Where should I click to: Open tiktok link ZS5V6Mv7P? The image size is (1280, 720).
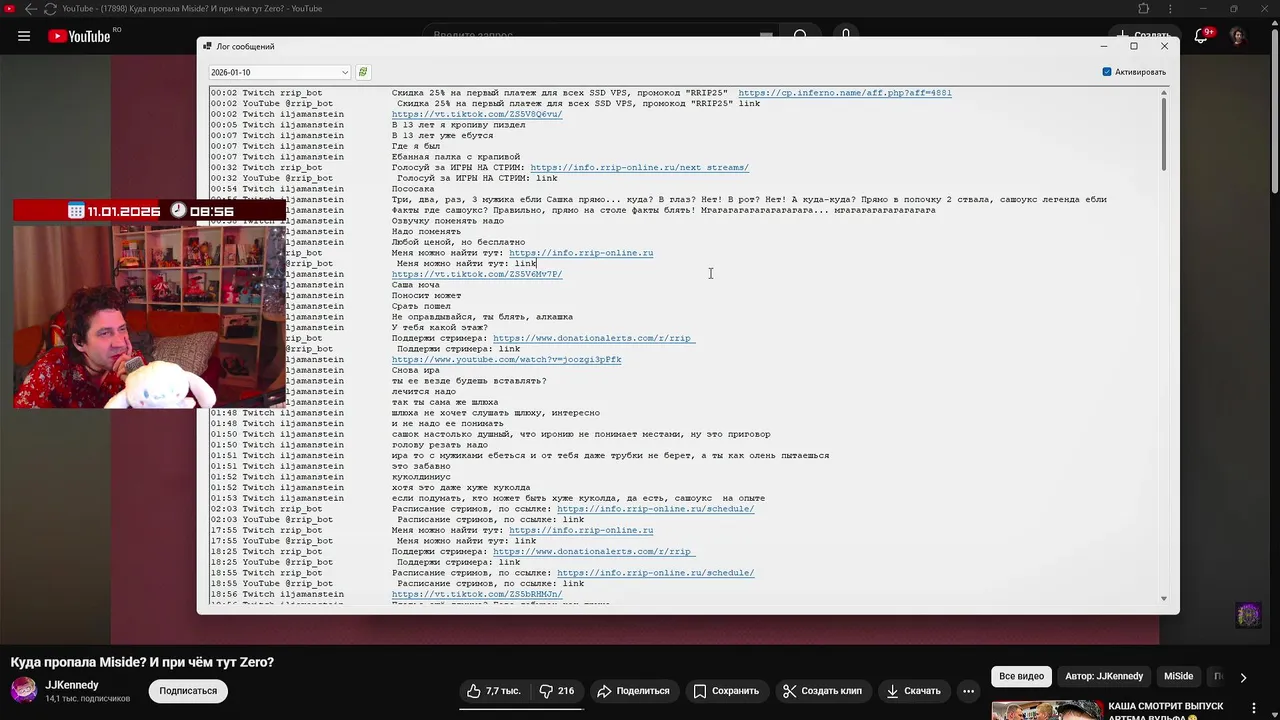tap(477, 274)
